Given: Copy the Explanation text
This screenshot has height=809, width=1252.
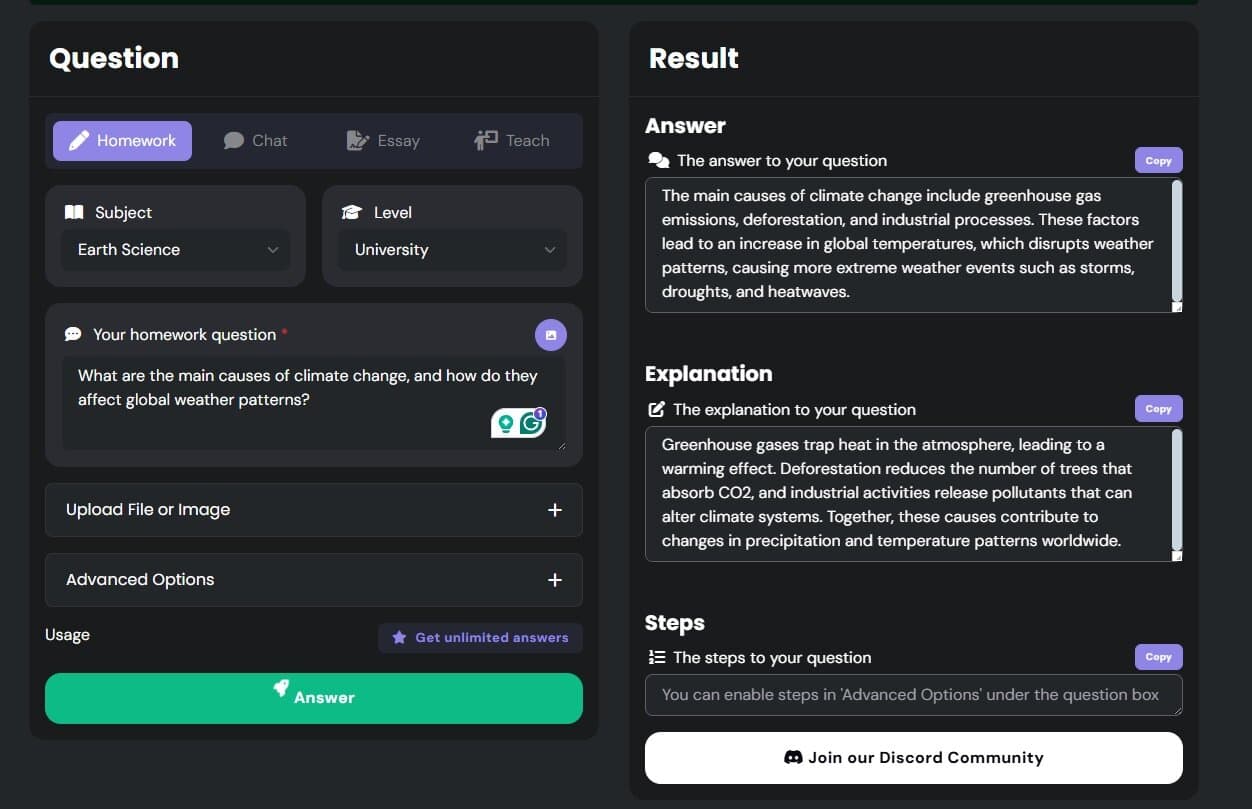Looking at the screenshot, I should (x=1157, y=408).
